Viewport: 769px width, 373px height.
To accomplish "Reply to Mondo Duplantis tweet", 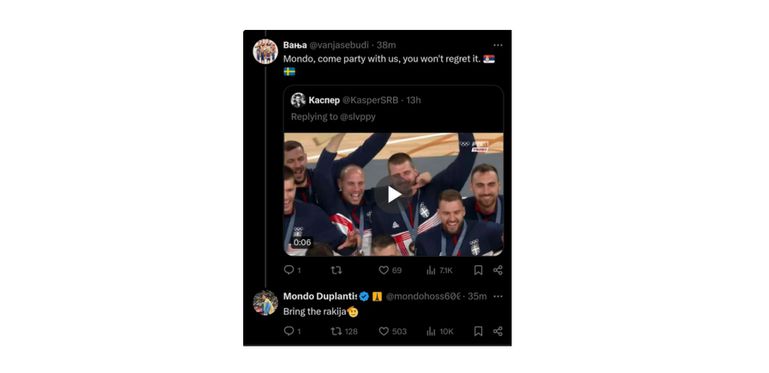I will pos(292,331).
